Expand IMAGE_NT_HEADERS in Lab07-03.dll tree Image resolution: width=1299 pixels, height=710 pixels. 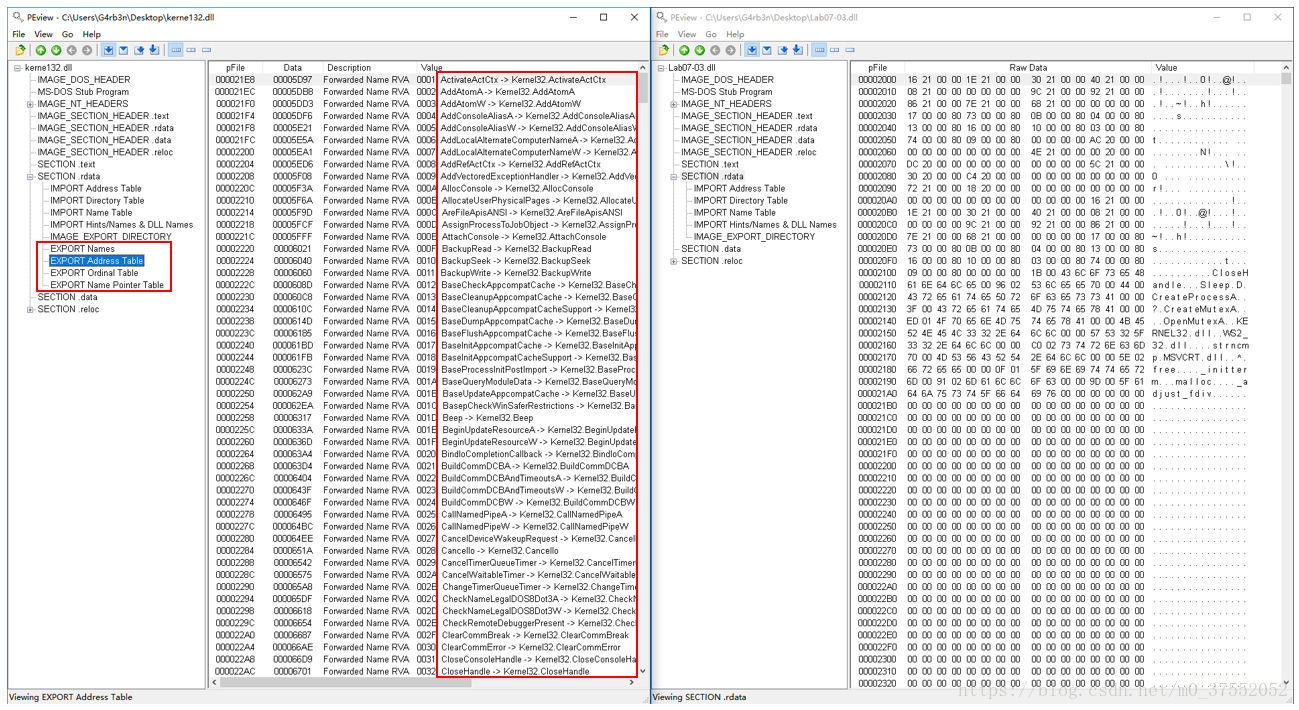pyautogui.click(x=674, y=104)
